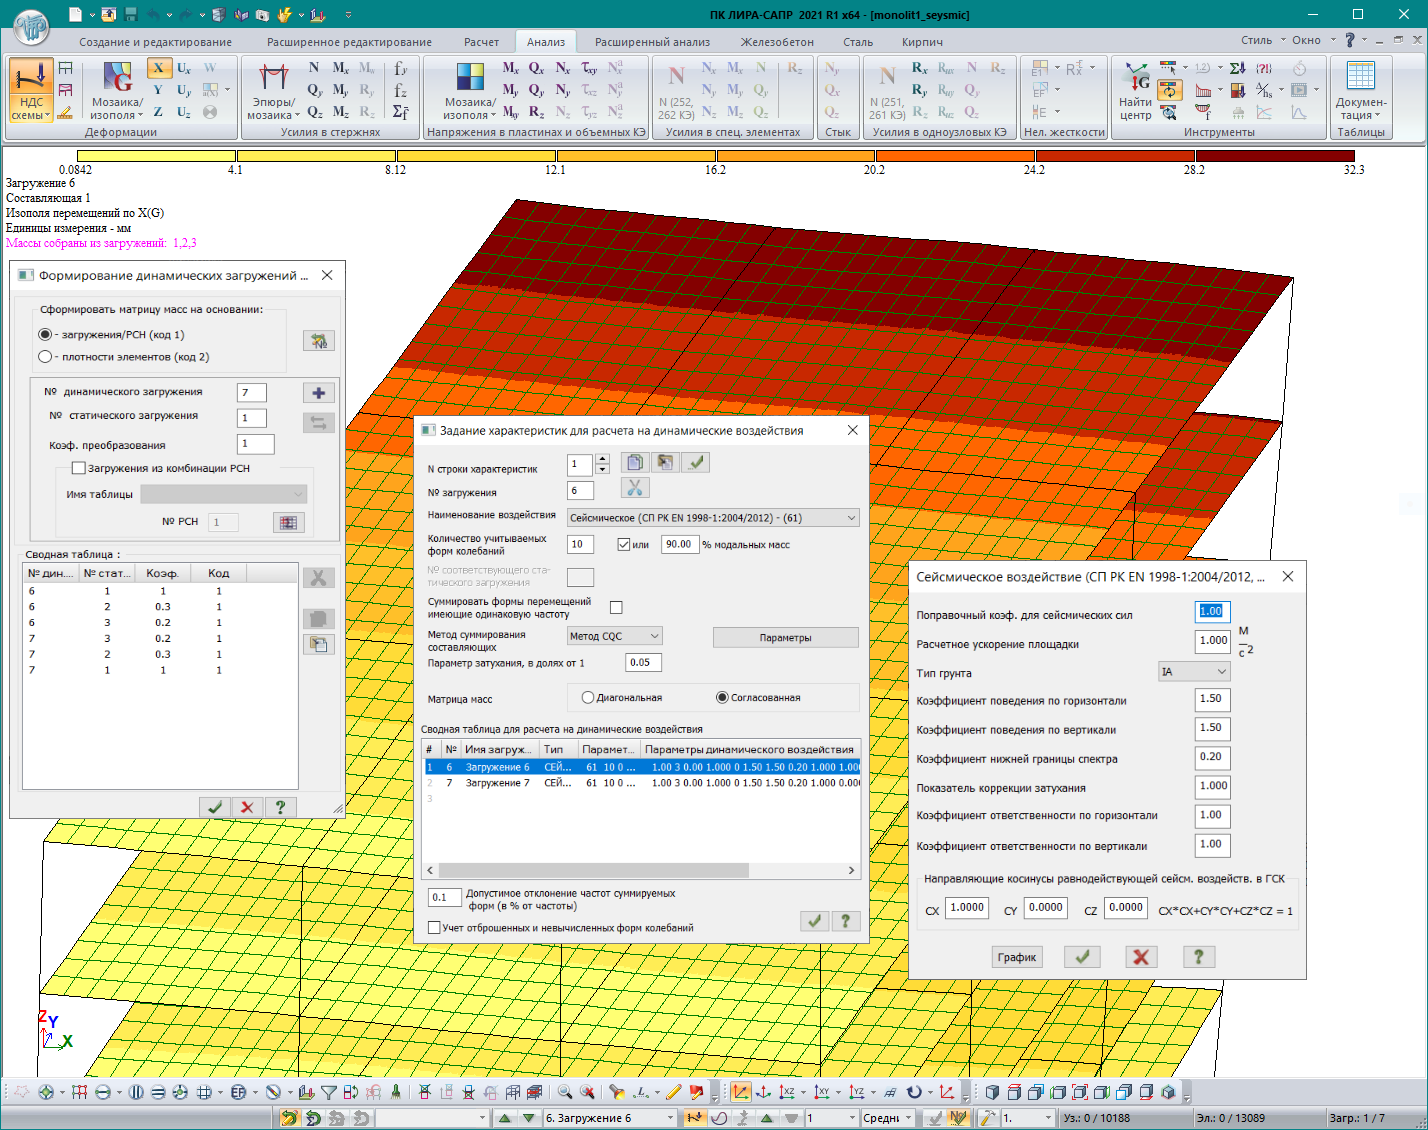The image size is (1428, 1130).
Task: Expand the Тип грунта dropdown
Action: tap(1221, 672)
